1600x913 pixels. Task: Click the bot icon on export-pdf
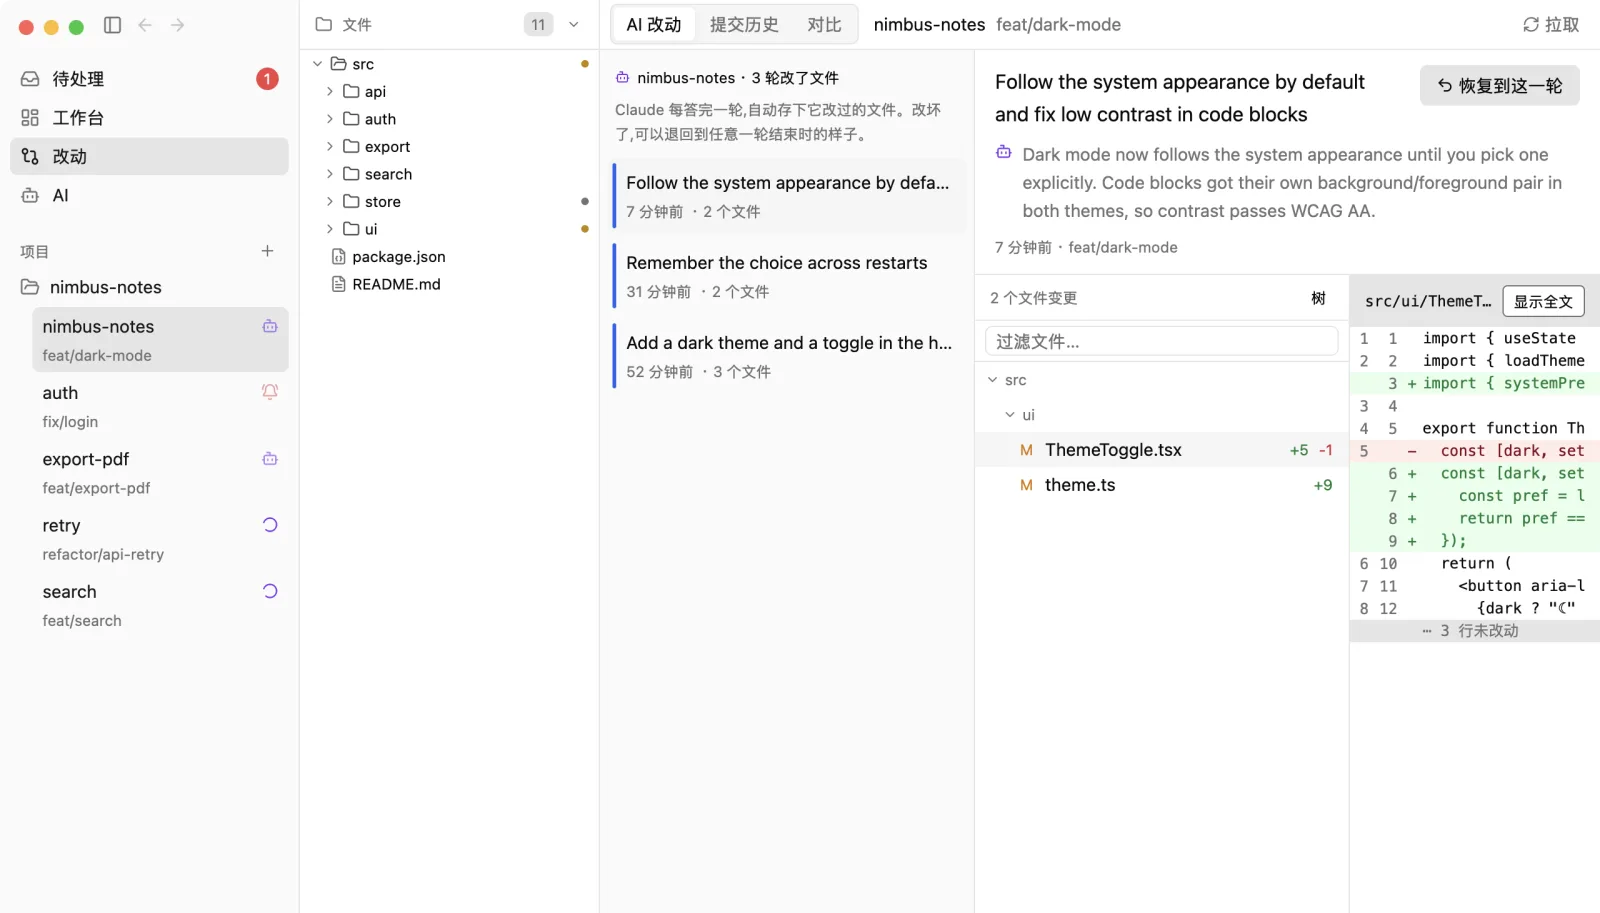(270, 459)
